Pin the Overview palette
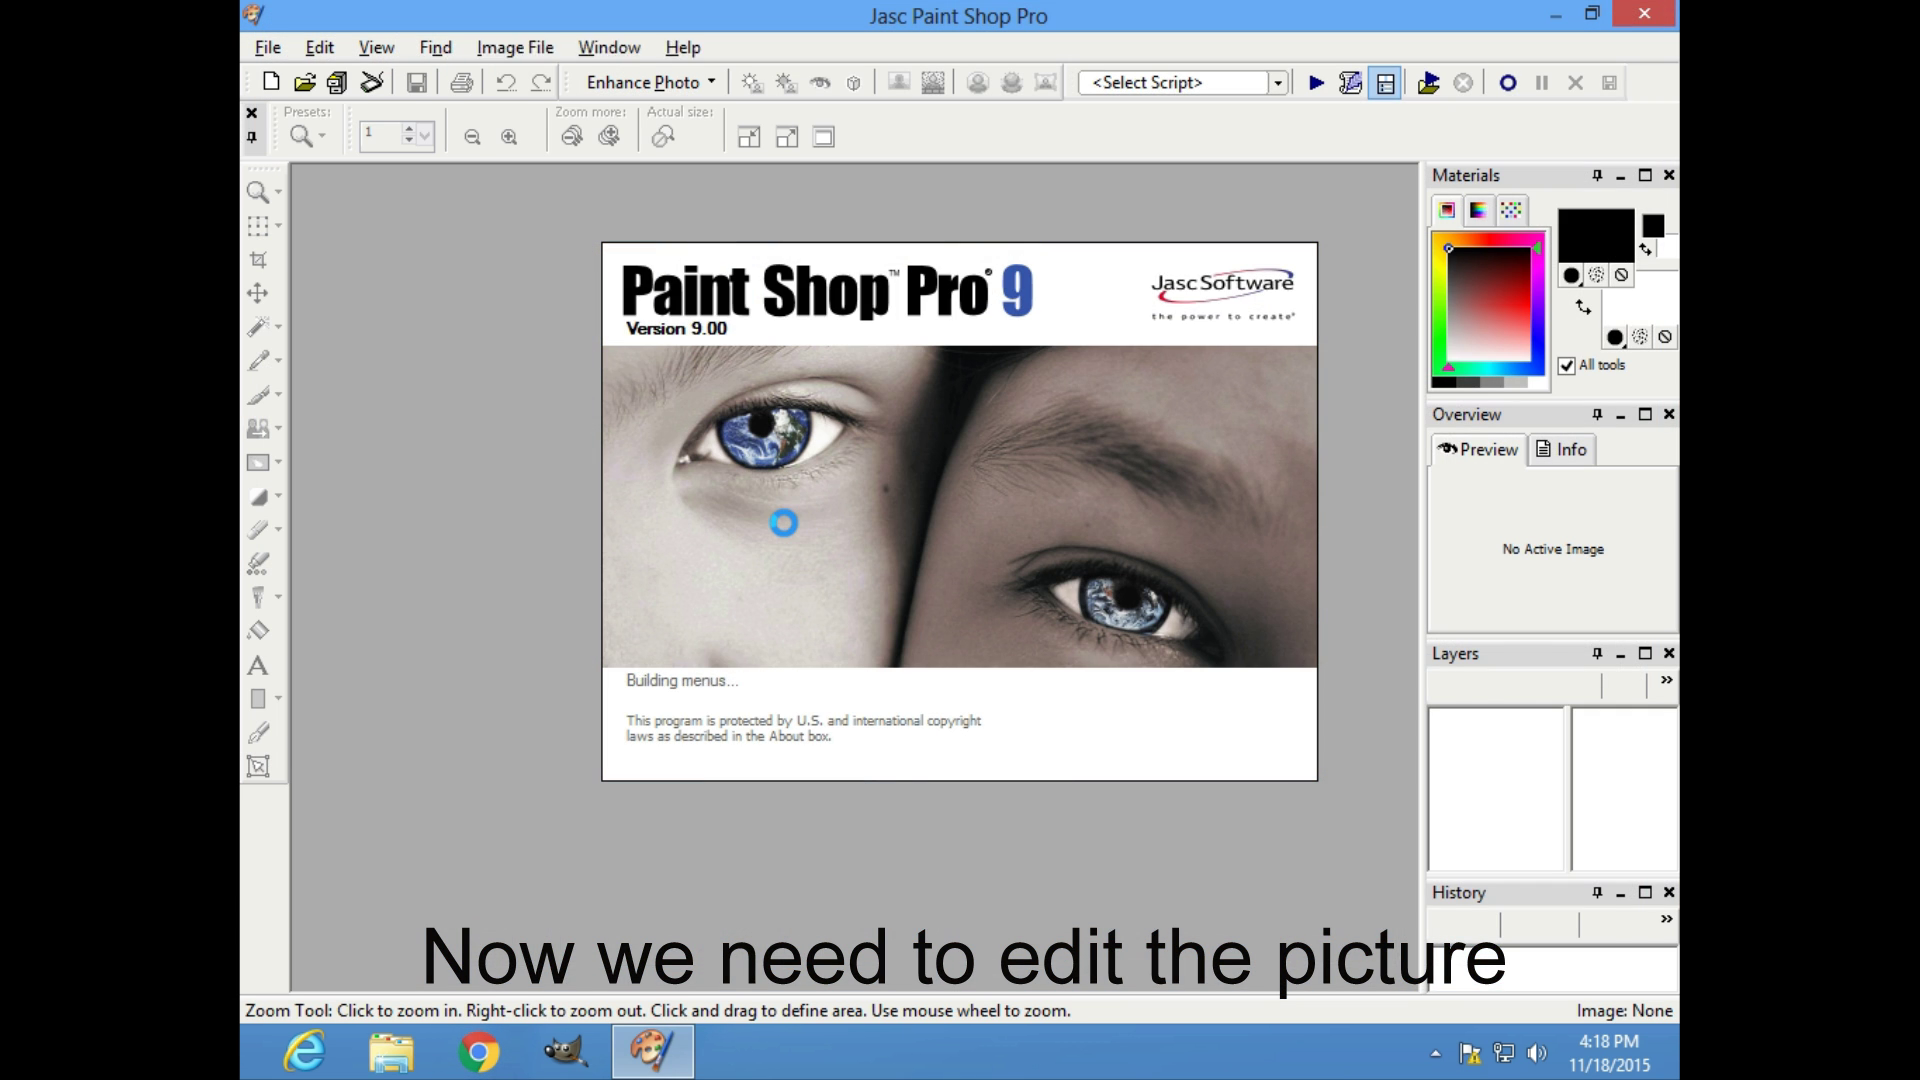Viewport: 1920px width, 1080px height. pos(1597,414)
